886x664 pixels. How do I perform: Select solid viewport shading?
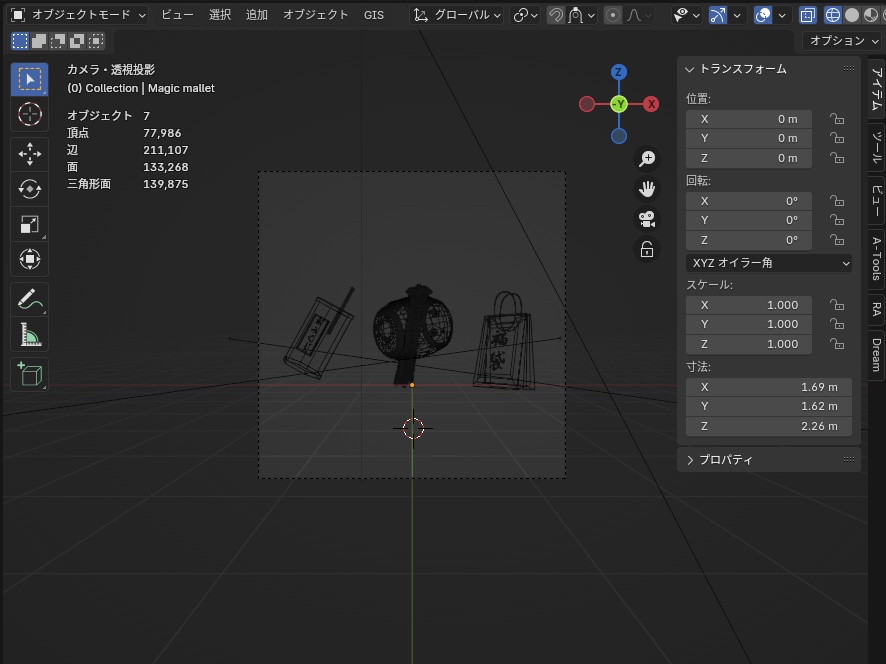pos(852,15)
